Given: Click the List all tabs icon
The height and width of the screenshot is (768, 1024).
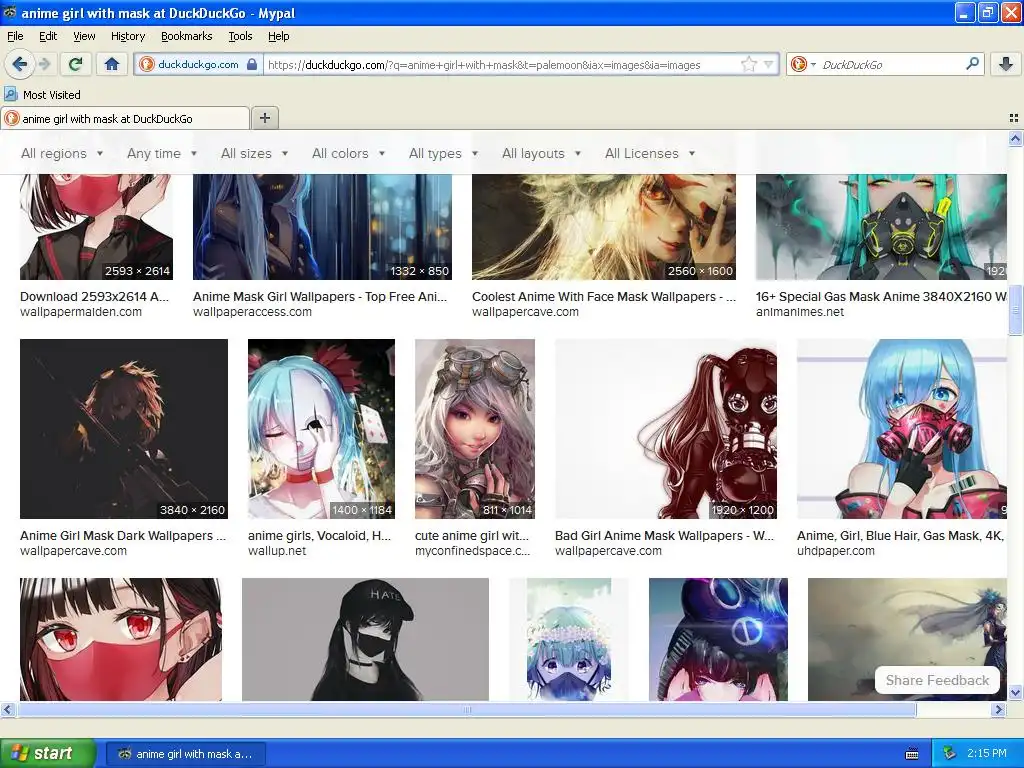Looking at the screenshot, I should pyautogui.click(x=1014, y=118).
